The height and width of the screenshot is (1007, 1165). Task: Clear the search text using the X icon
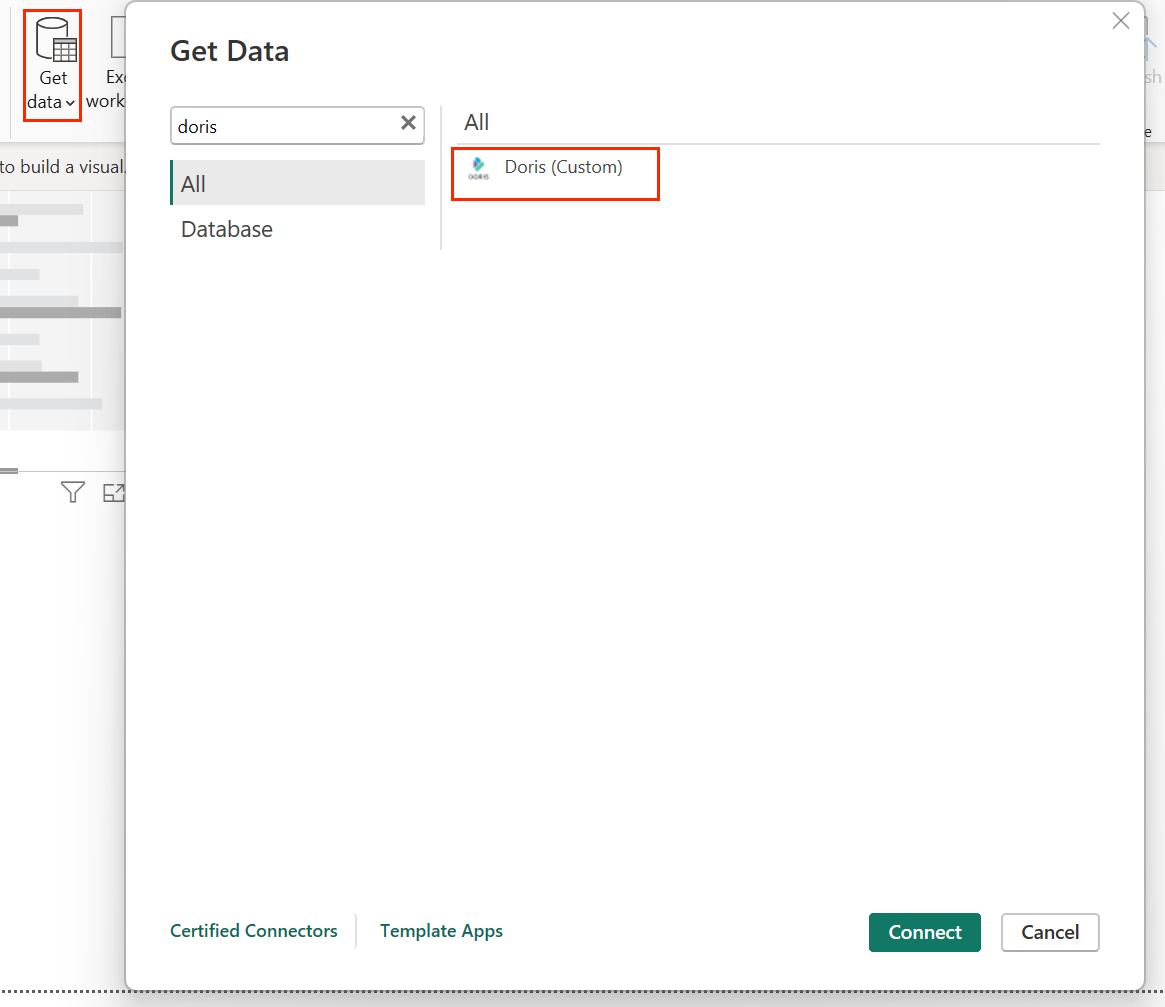(408, 122)
